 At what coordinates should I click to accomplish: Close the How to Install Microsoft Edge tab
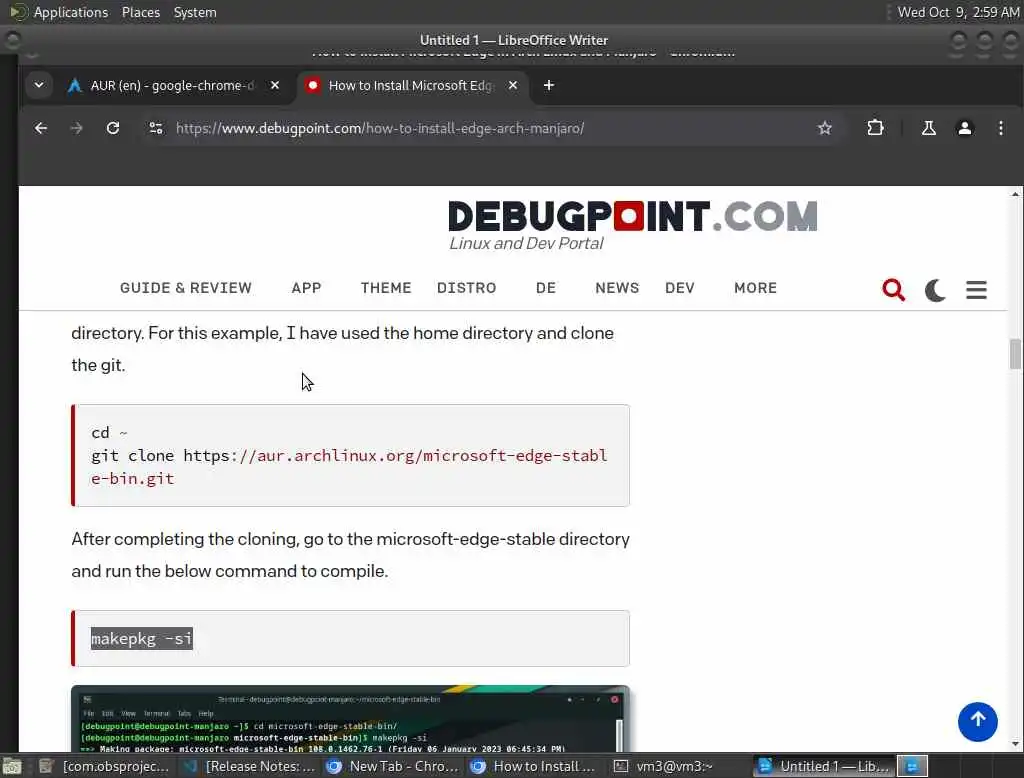pos(513,86)
